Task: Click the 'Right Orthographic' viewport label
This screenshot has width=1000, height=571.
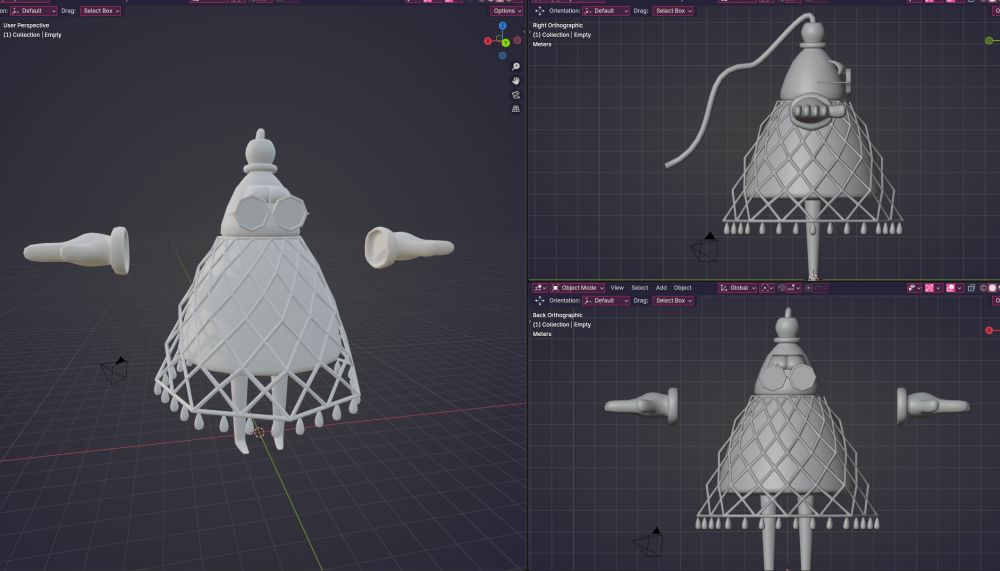Action: [x=557, y=26]
